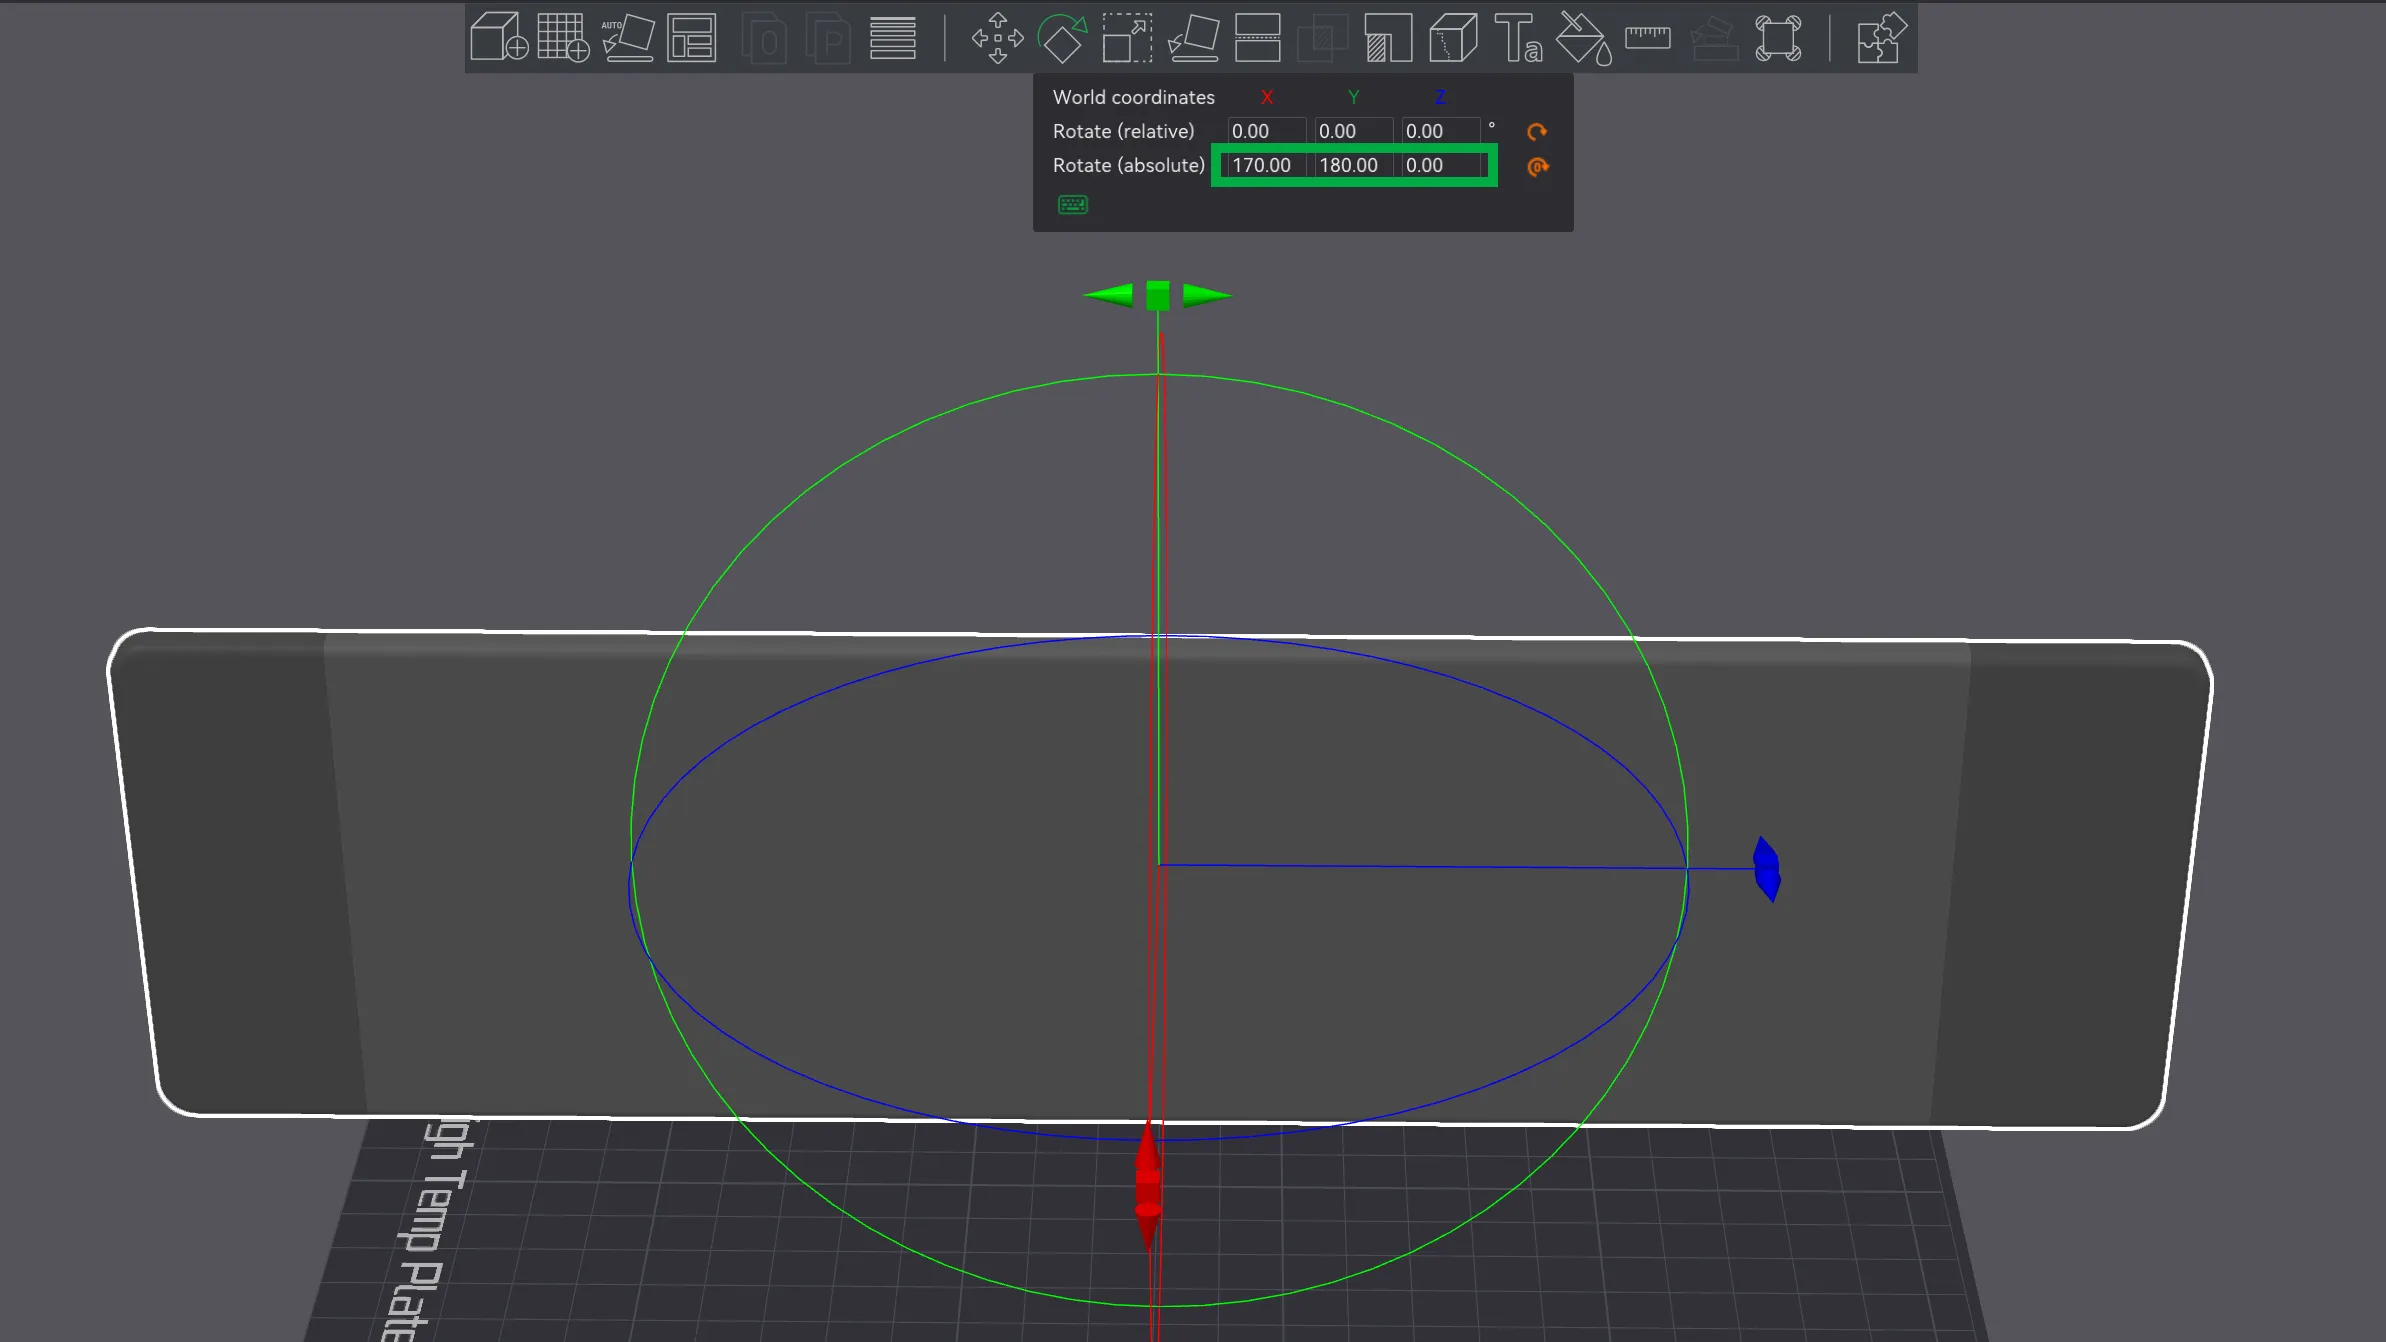Toggle the active Rotate tool
Image resolution: width=2386 pixels, height=1342 pixels.
point(1062,38)
